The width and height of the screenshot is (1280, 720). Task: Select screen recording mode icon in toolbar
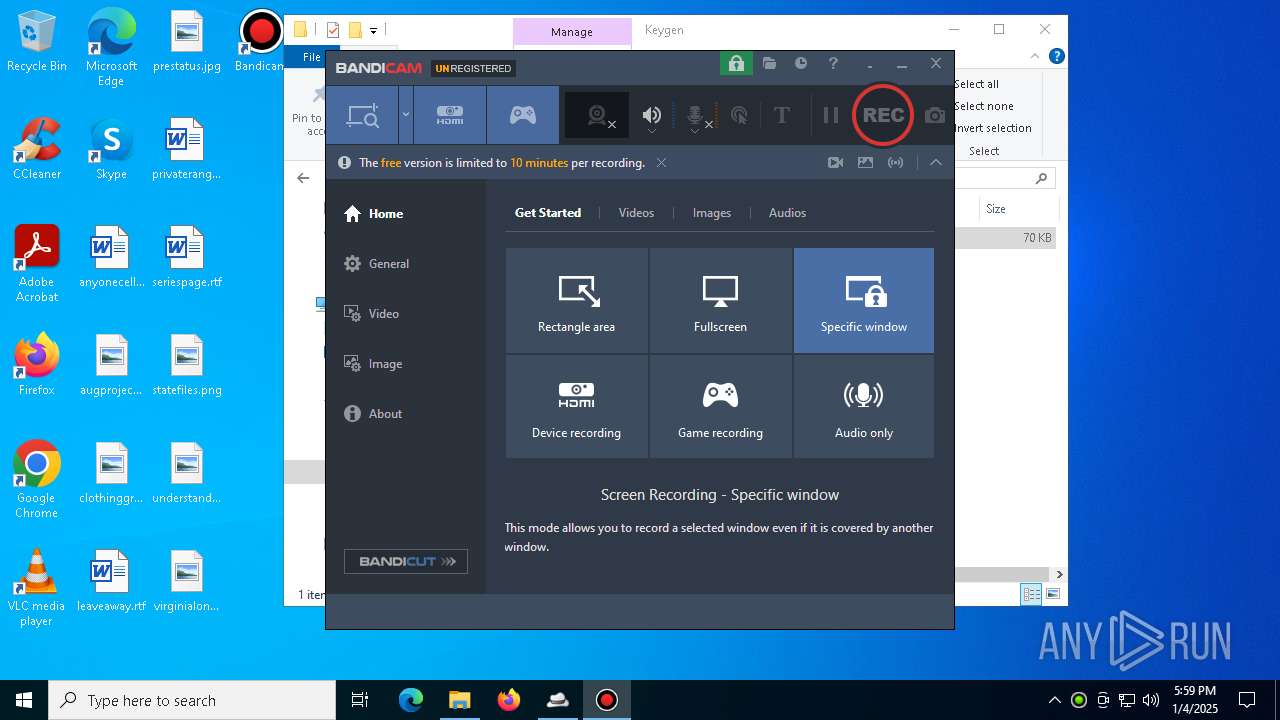click(362, 115)
